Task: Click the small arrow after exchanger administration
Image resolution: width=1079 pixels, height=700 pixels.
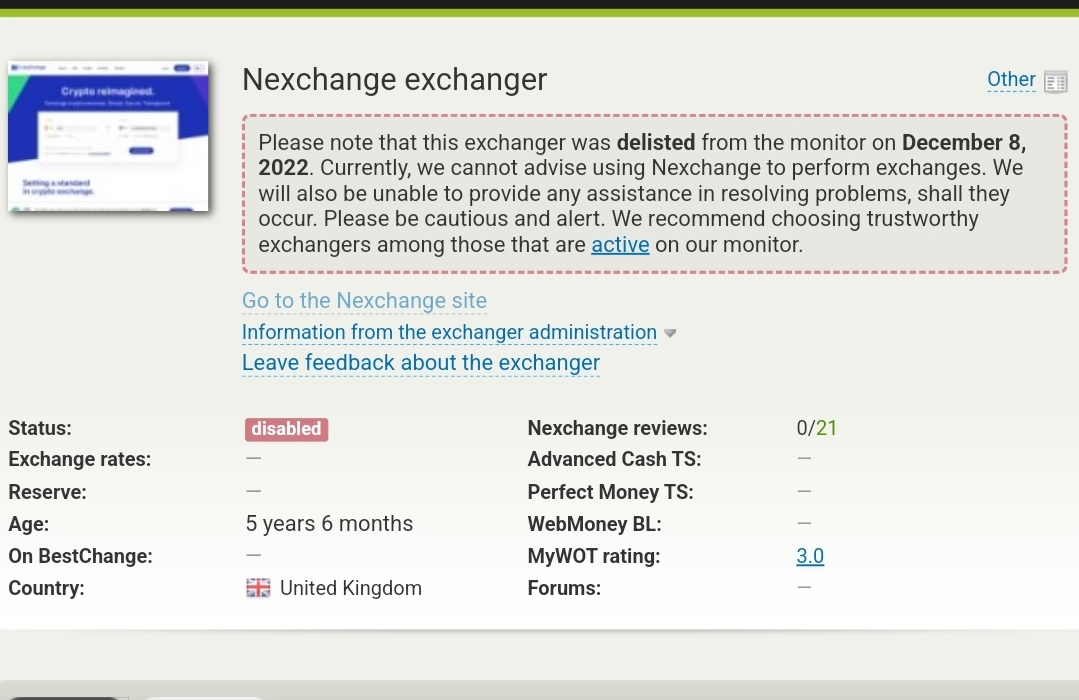Action: 670,333
